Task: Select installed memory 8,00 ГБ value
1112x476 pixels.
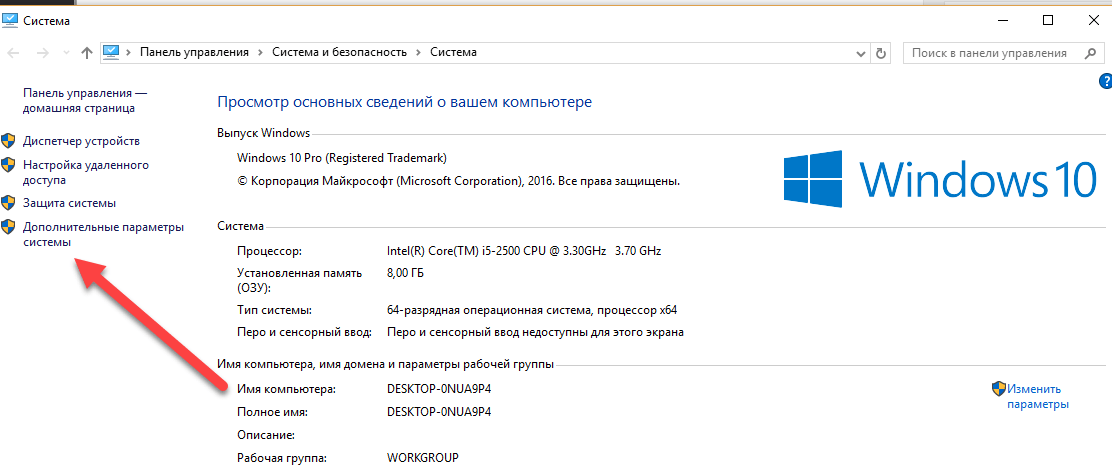Action: click(406, 272)
